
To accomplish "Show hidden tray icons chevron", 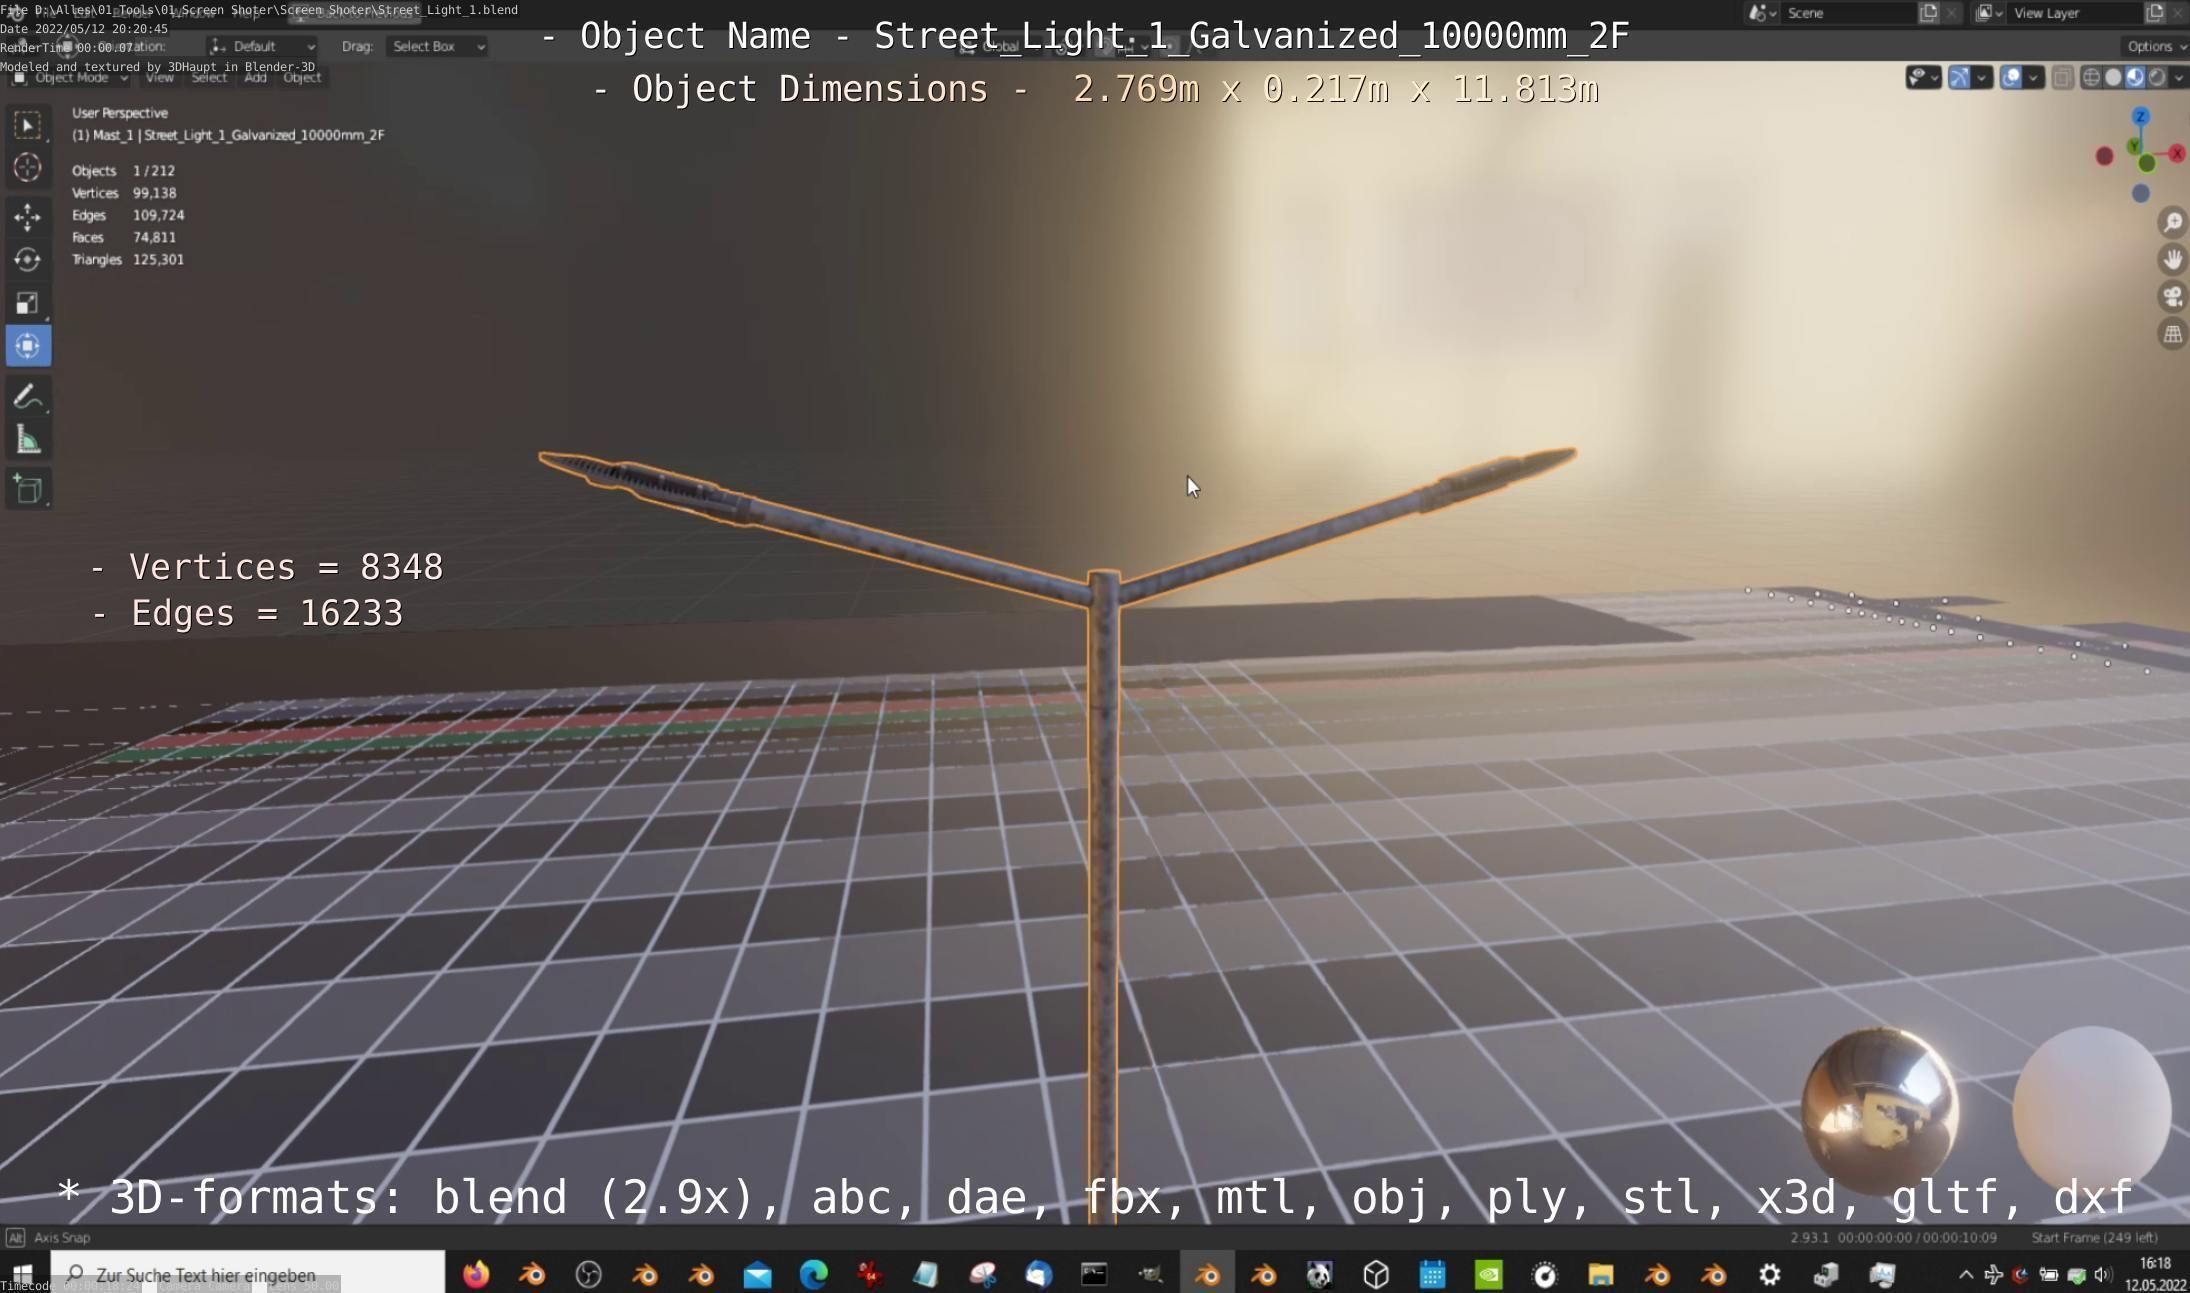I will (1965, 1274).
